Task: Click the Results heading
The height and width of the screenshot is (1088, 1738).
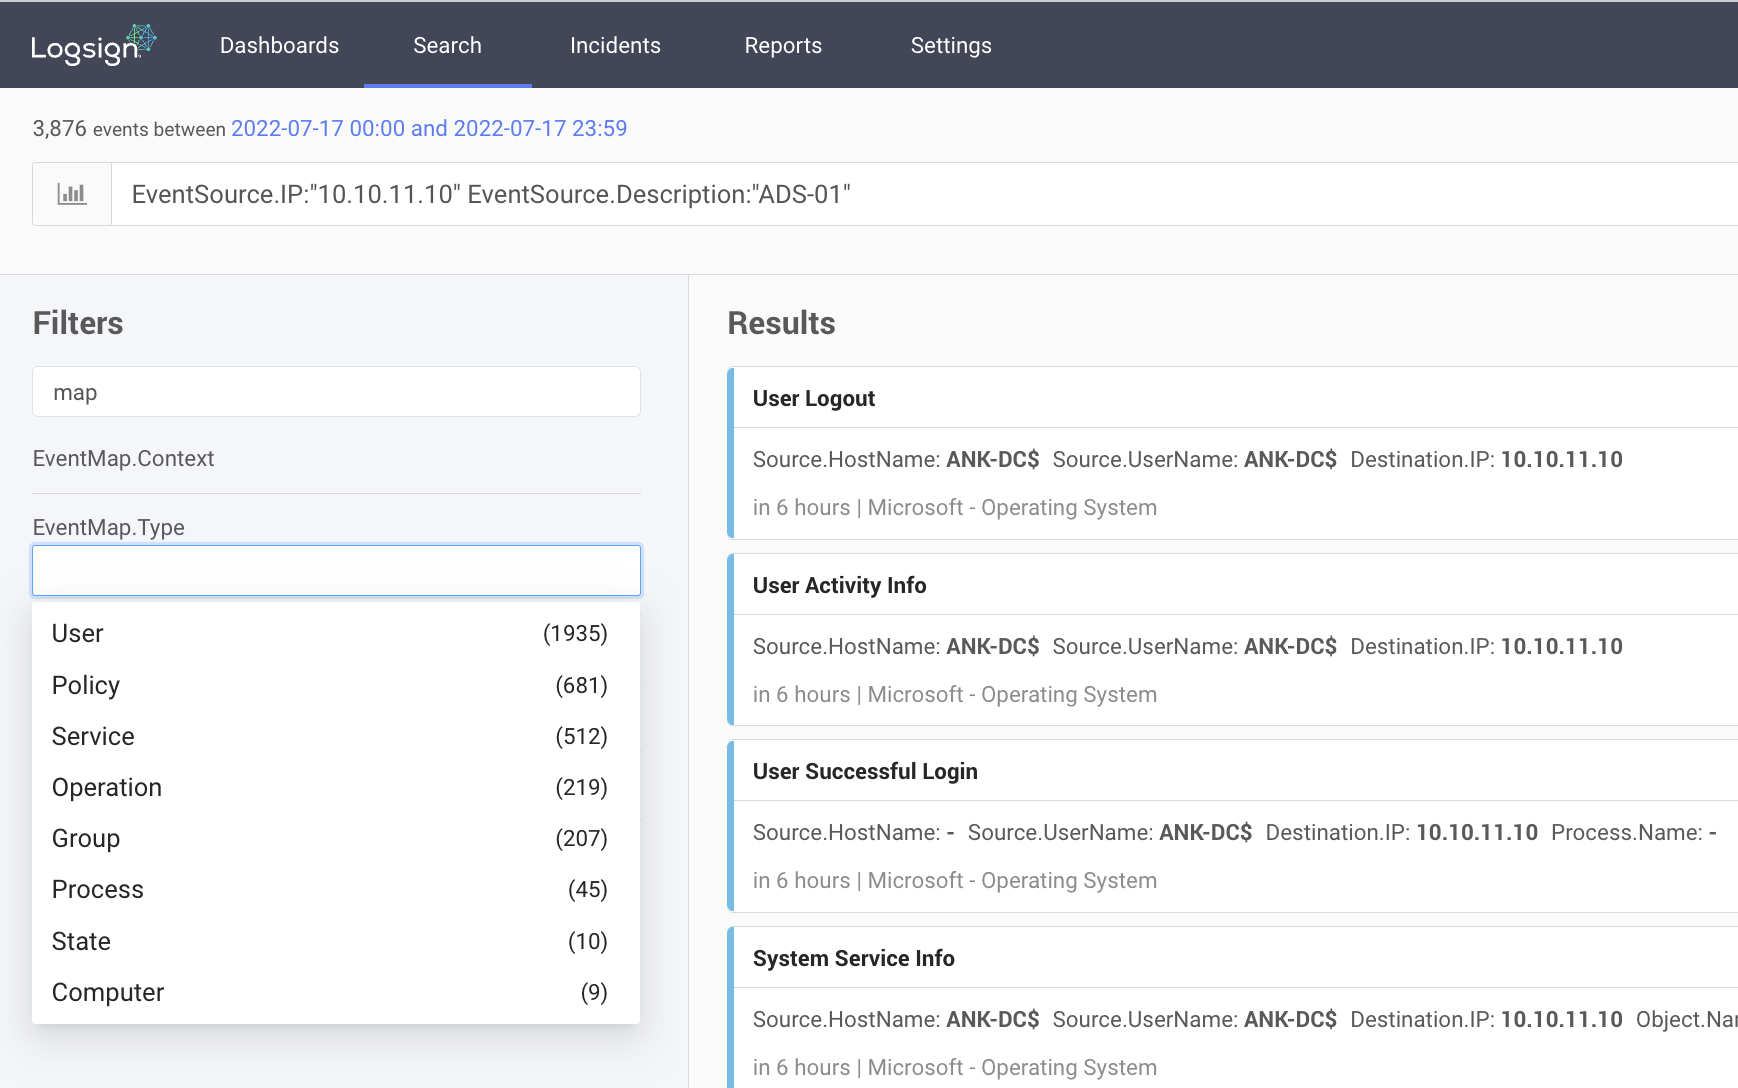Action: click(x=781, y=323)
